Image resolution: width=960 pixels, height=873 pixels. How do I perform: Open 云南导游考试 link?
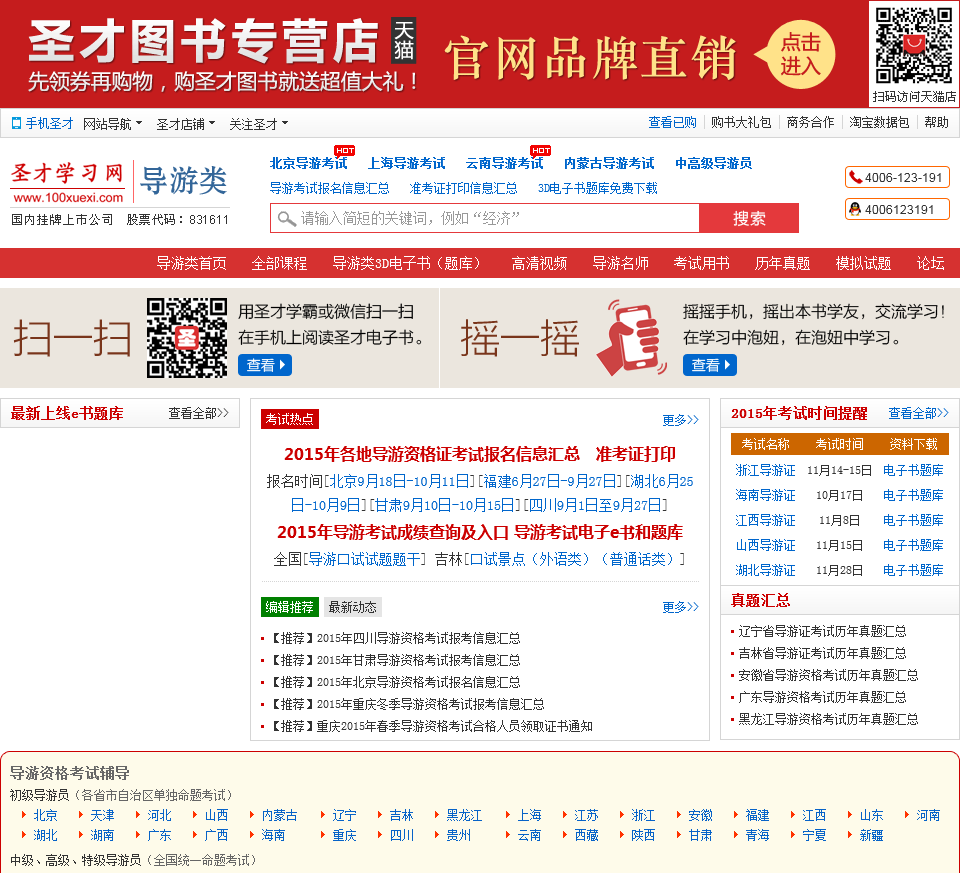click(x=504, y=163)
